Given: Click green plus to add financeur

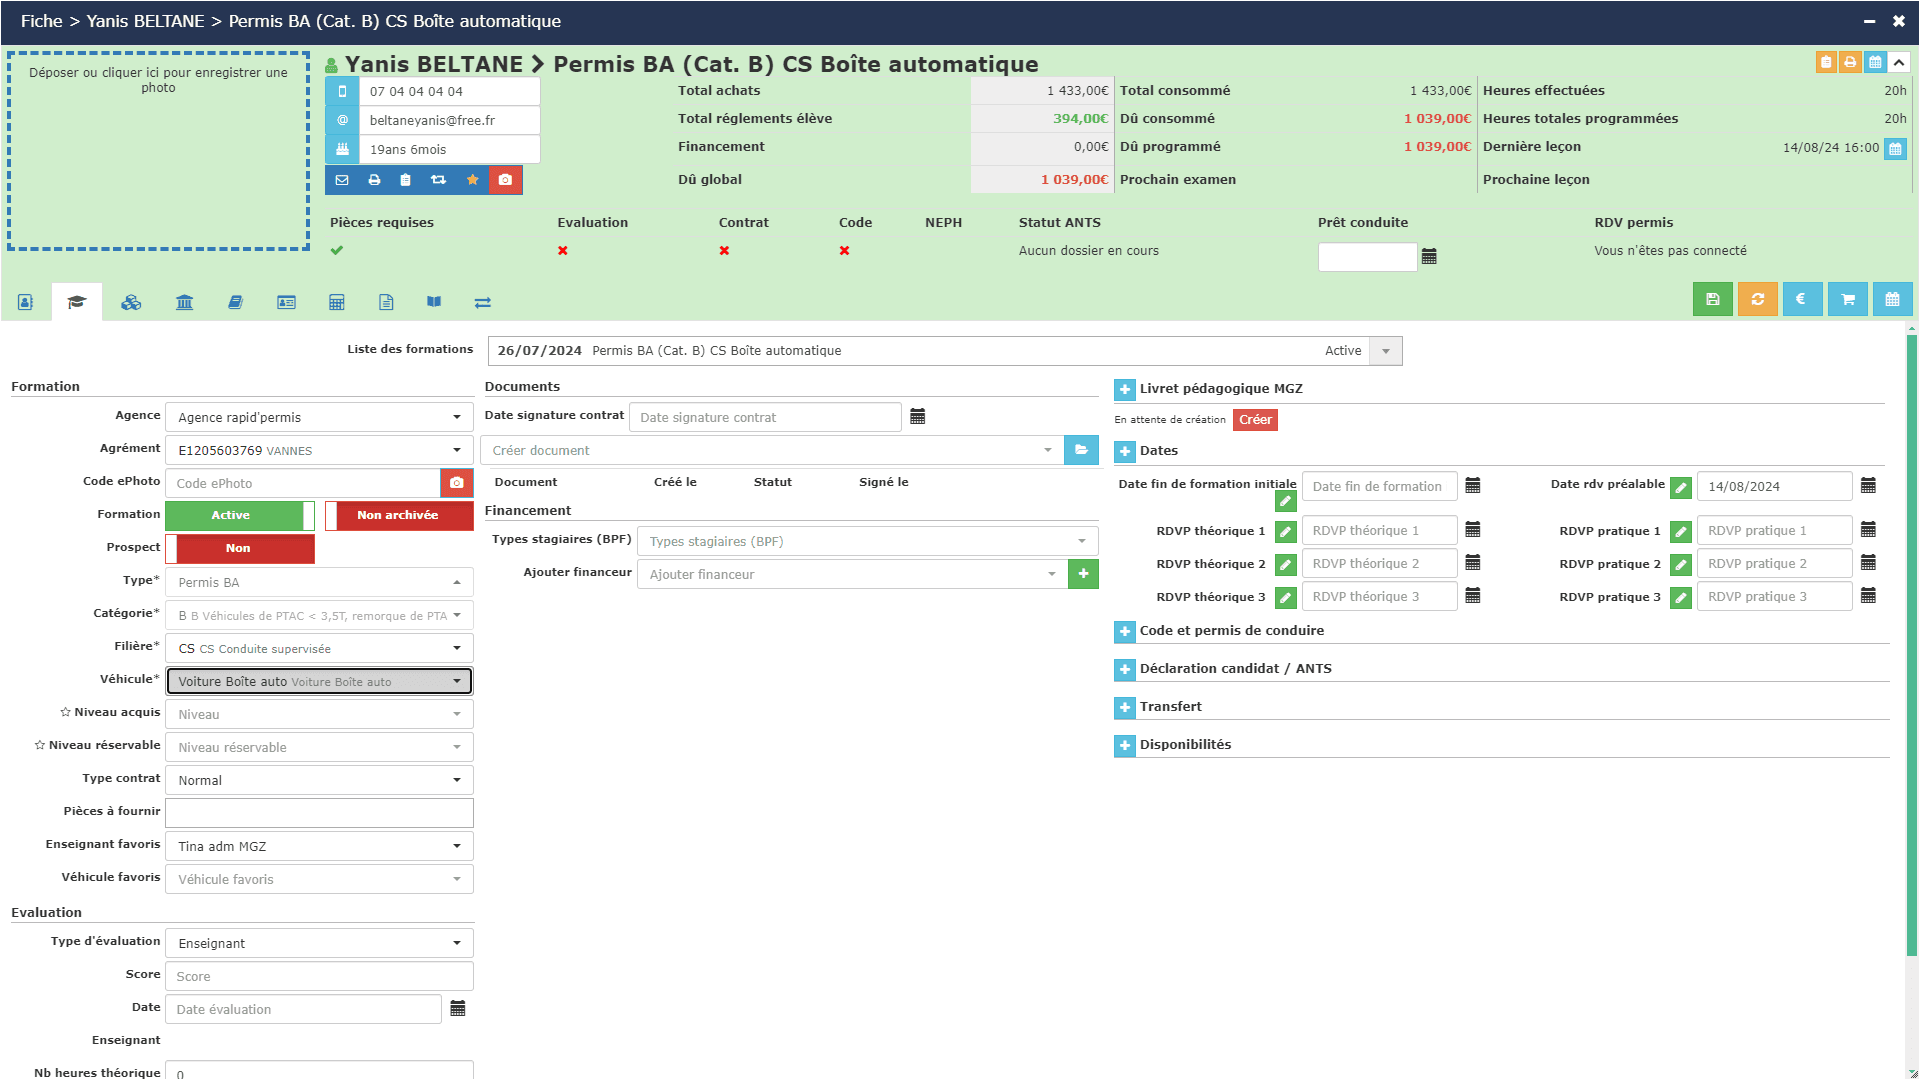Looking at the screenshot, I should 1083,574.
